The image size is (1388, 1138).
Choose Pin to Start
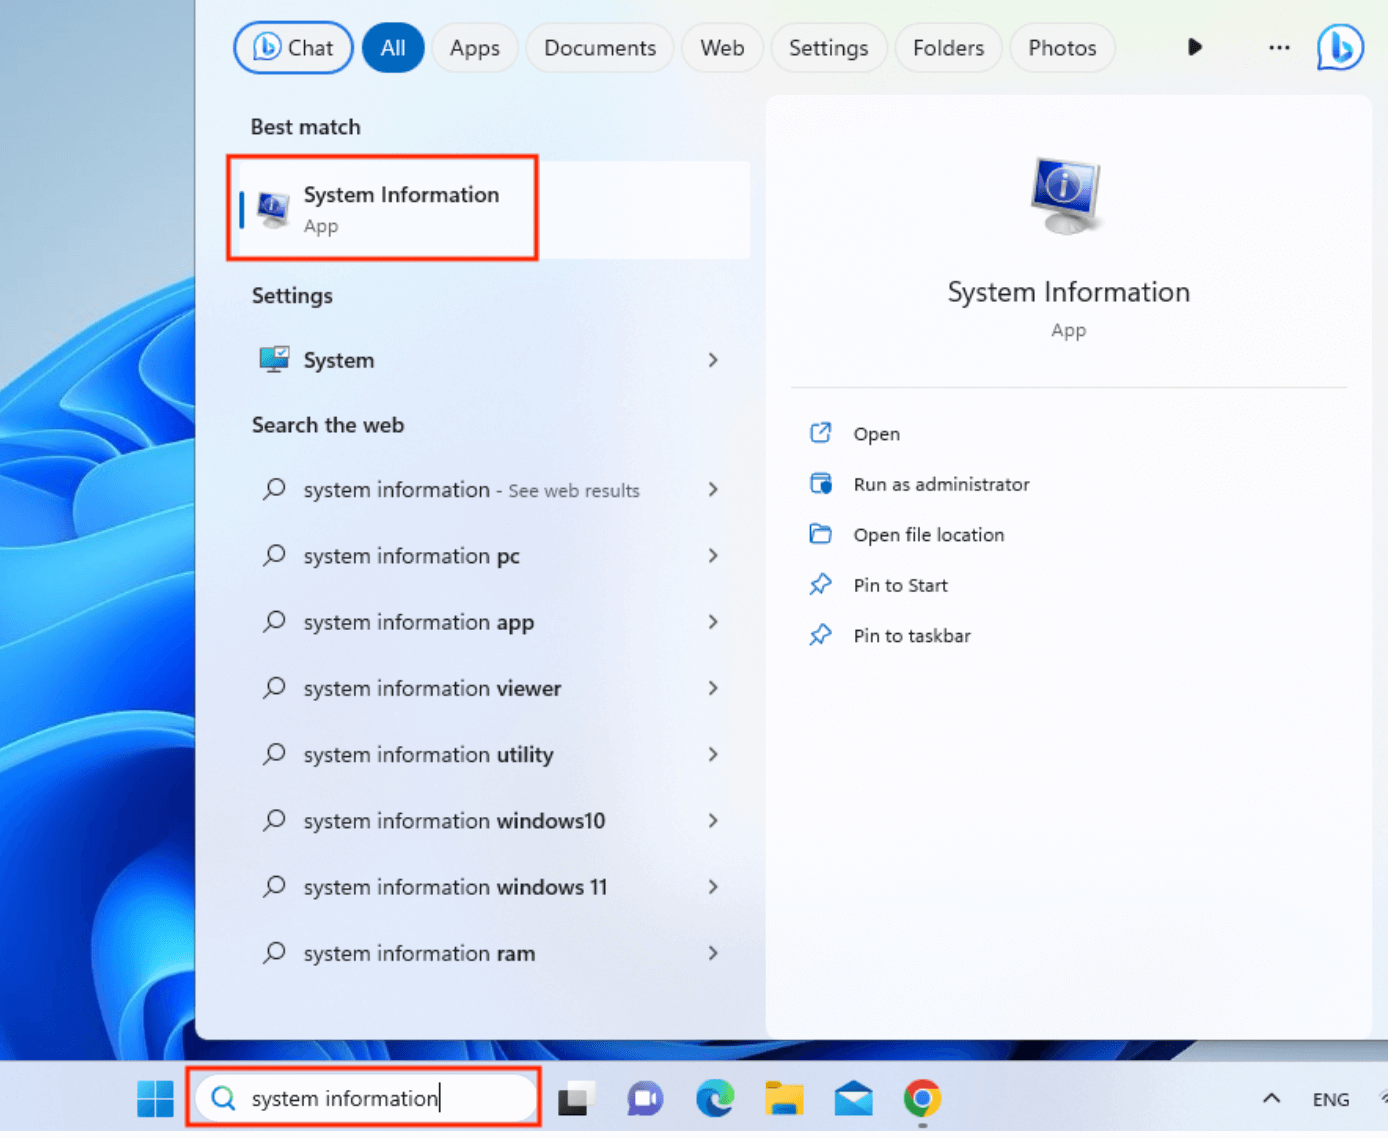click(x=900, y=585)
